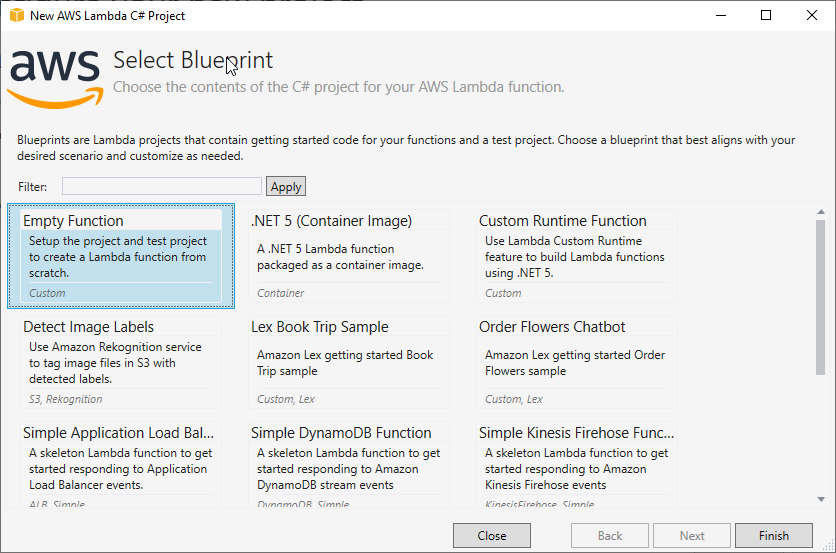836x553 pixels.
Task: Choose the Simple Kinesis Firehose Function blueprint
Action: [x=577, y=464]
